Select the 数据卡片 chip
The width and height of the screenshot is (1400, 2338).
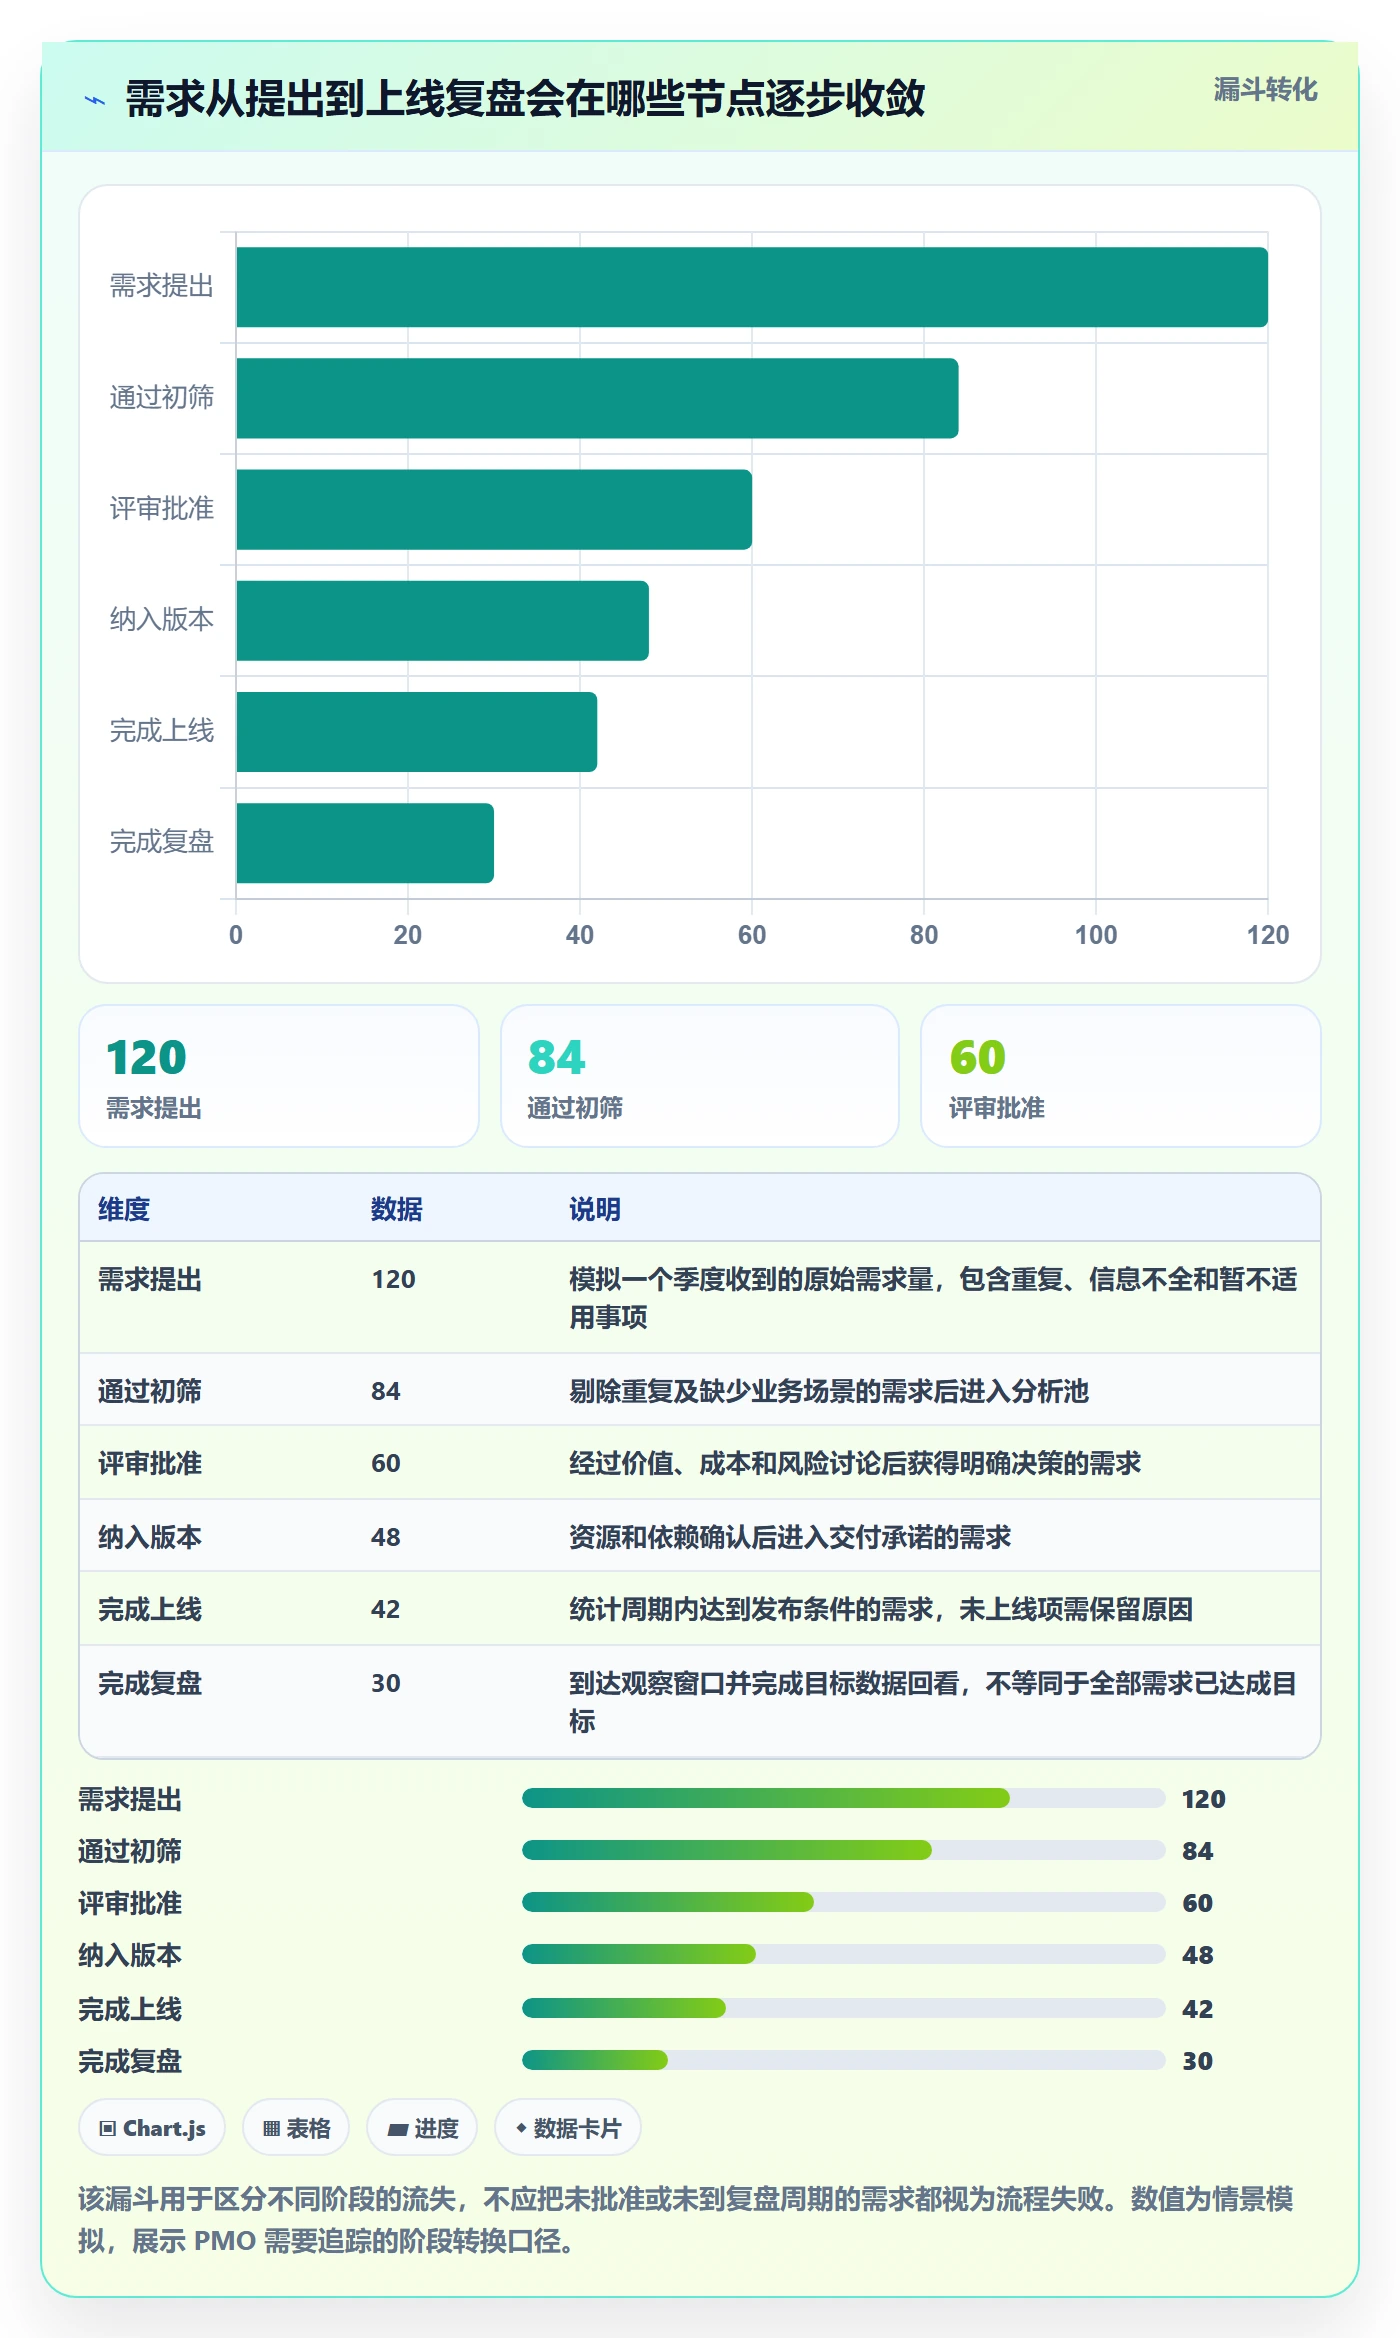(568, 2128)
